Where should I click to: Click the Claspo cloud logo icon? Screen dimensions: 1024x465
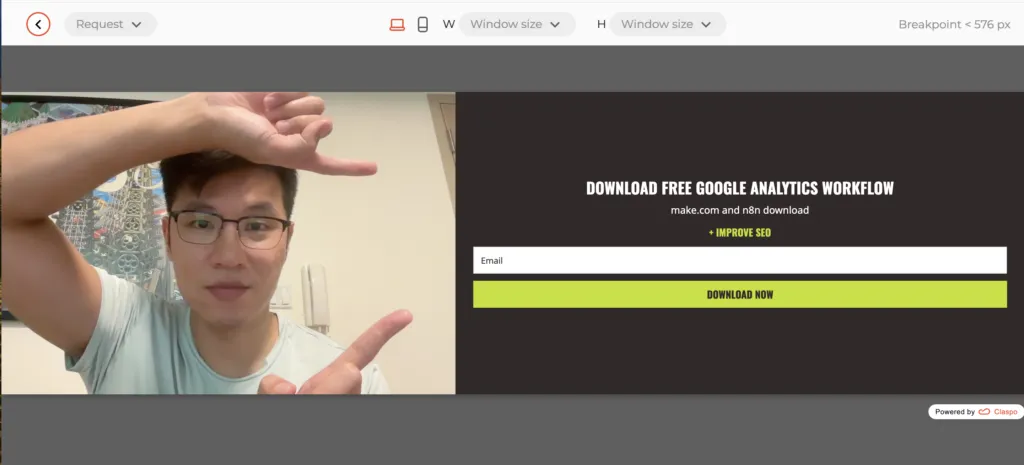(x=984, y=412)
